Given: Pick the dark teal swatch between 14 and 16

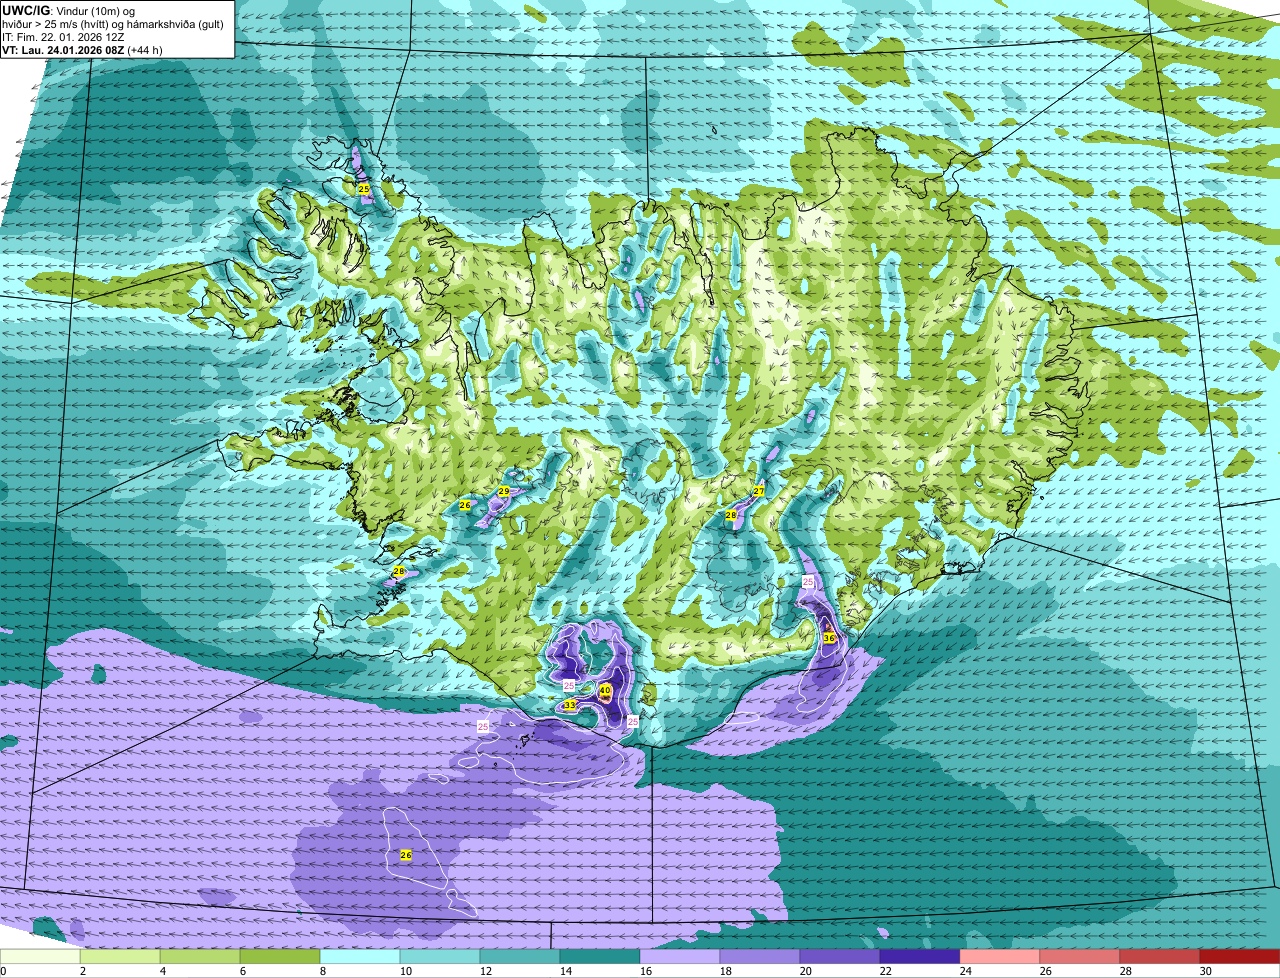Looking at the screenshot, I should tap(600, 956).
